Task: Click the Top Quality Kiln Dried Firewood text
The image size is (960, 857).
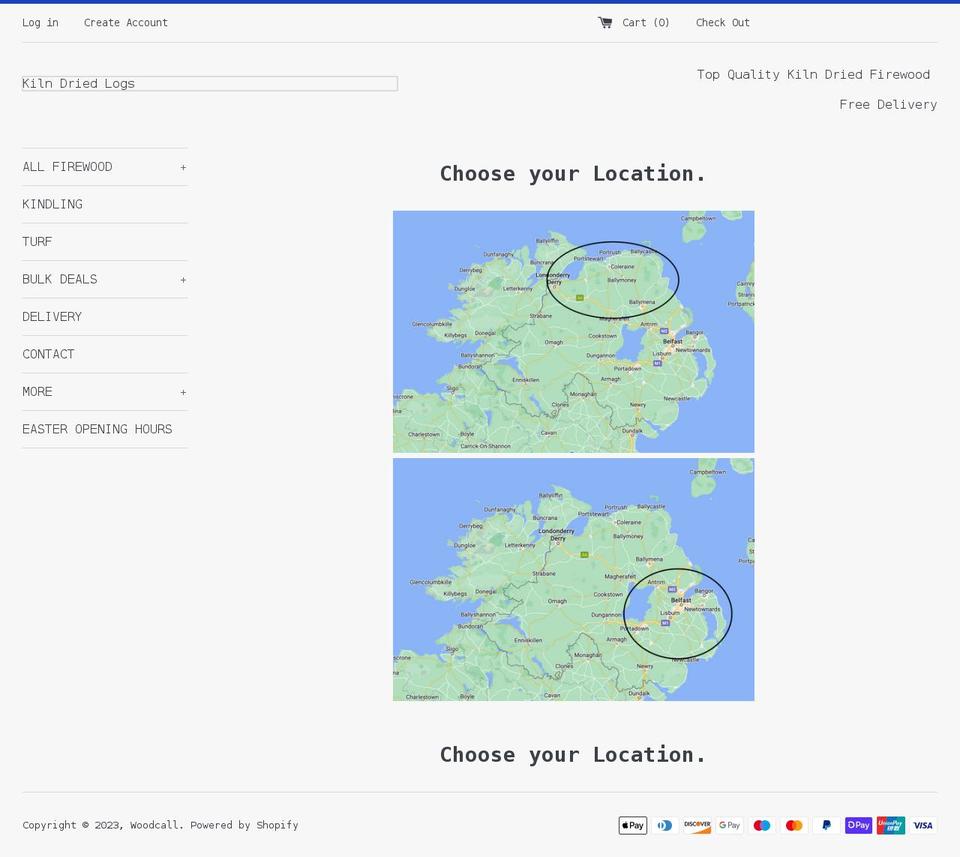Action: click(813, 75)
